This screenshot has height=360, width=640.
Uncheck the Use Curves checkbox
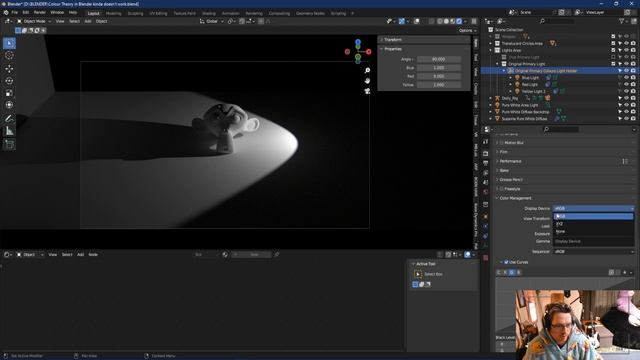506,262
